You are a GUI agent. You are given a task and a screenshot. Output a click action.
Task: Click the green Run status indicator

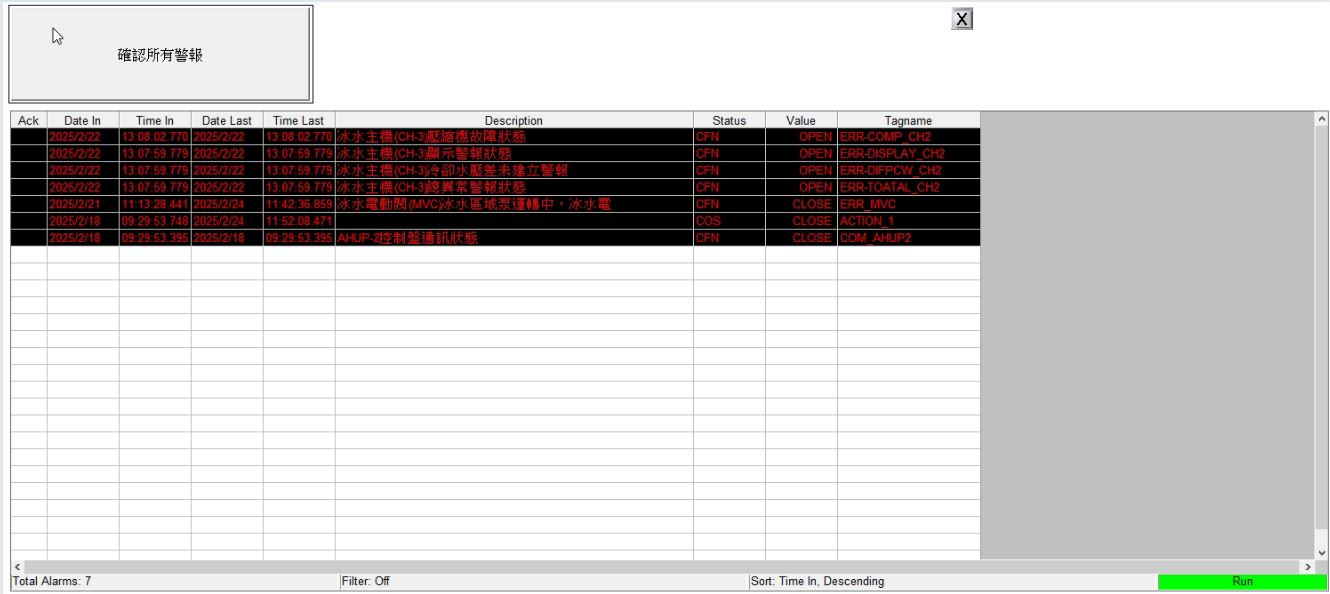[x=1242, y=581]
